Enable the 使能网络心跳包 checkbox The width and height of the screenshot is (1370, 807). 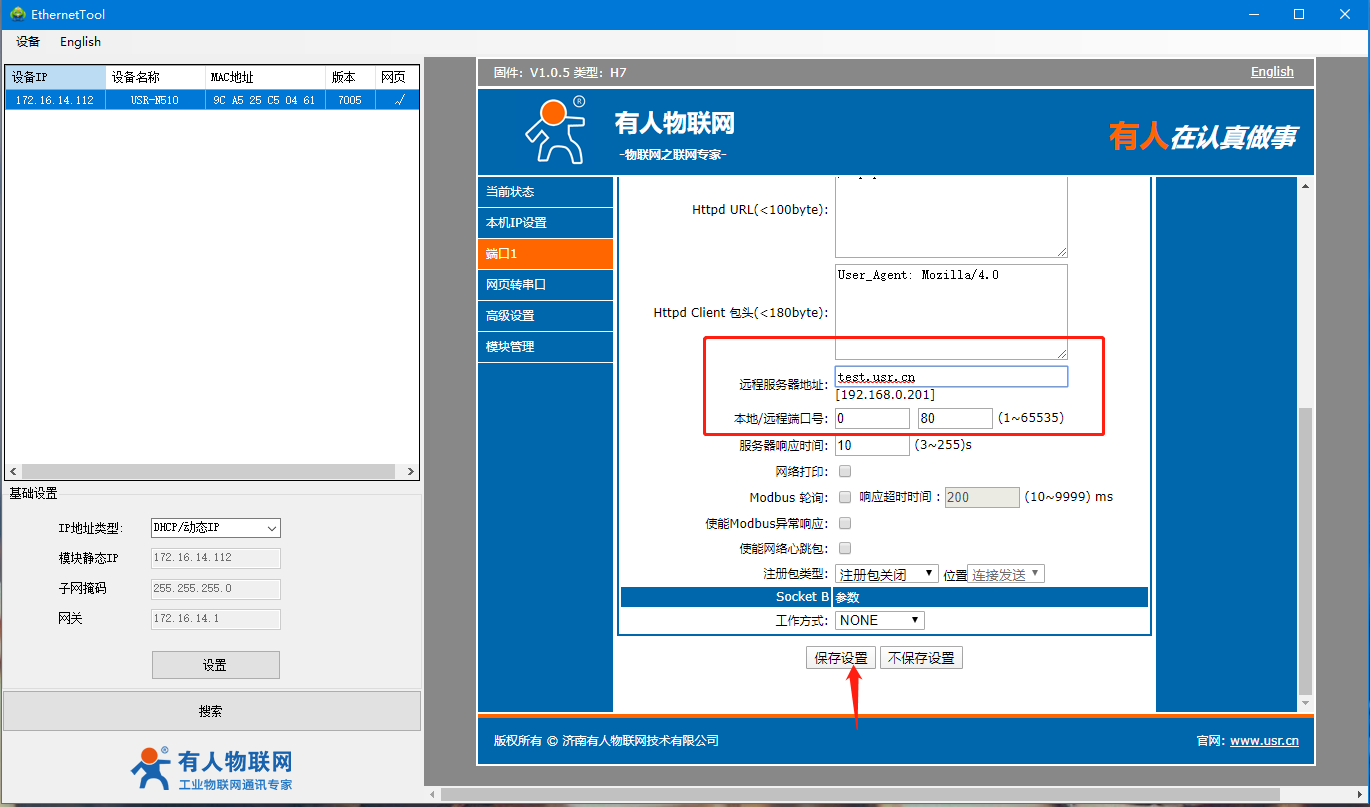coord(845,548)
